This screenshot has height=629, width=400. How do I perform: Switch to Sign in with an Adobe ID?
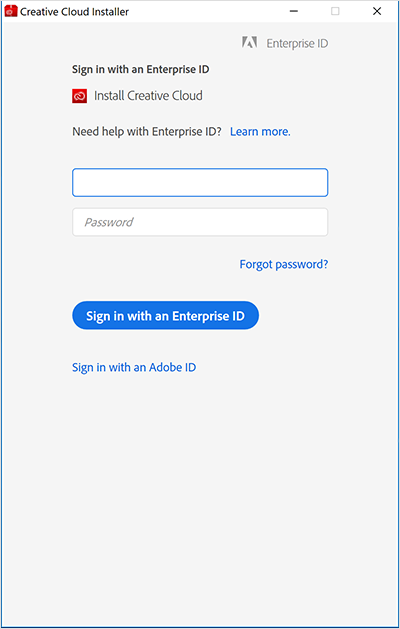(134, 367)
